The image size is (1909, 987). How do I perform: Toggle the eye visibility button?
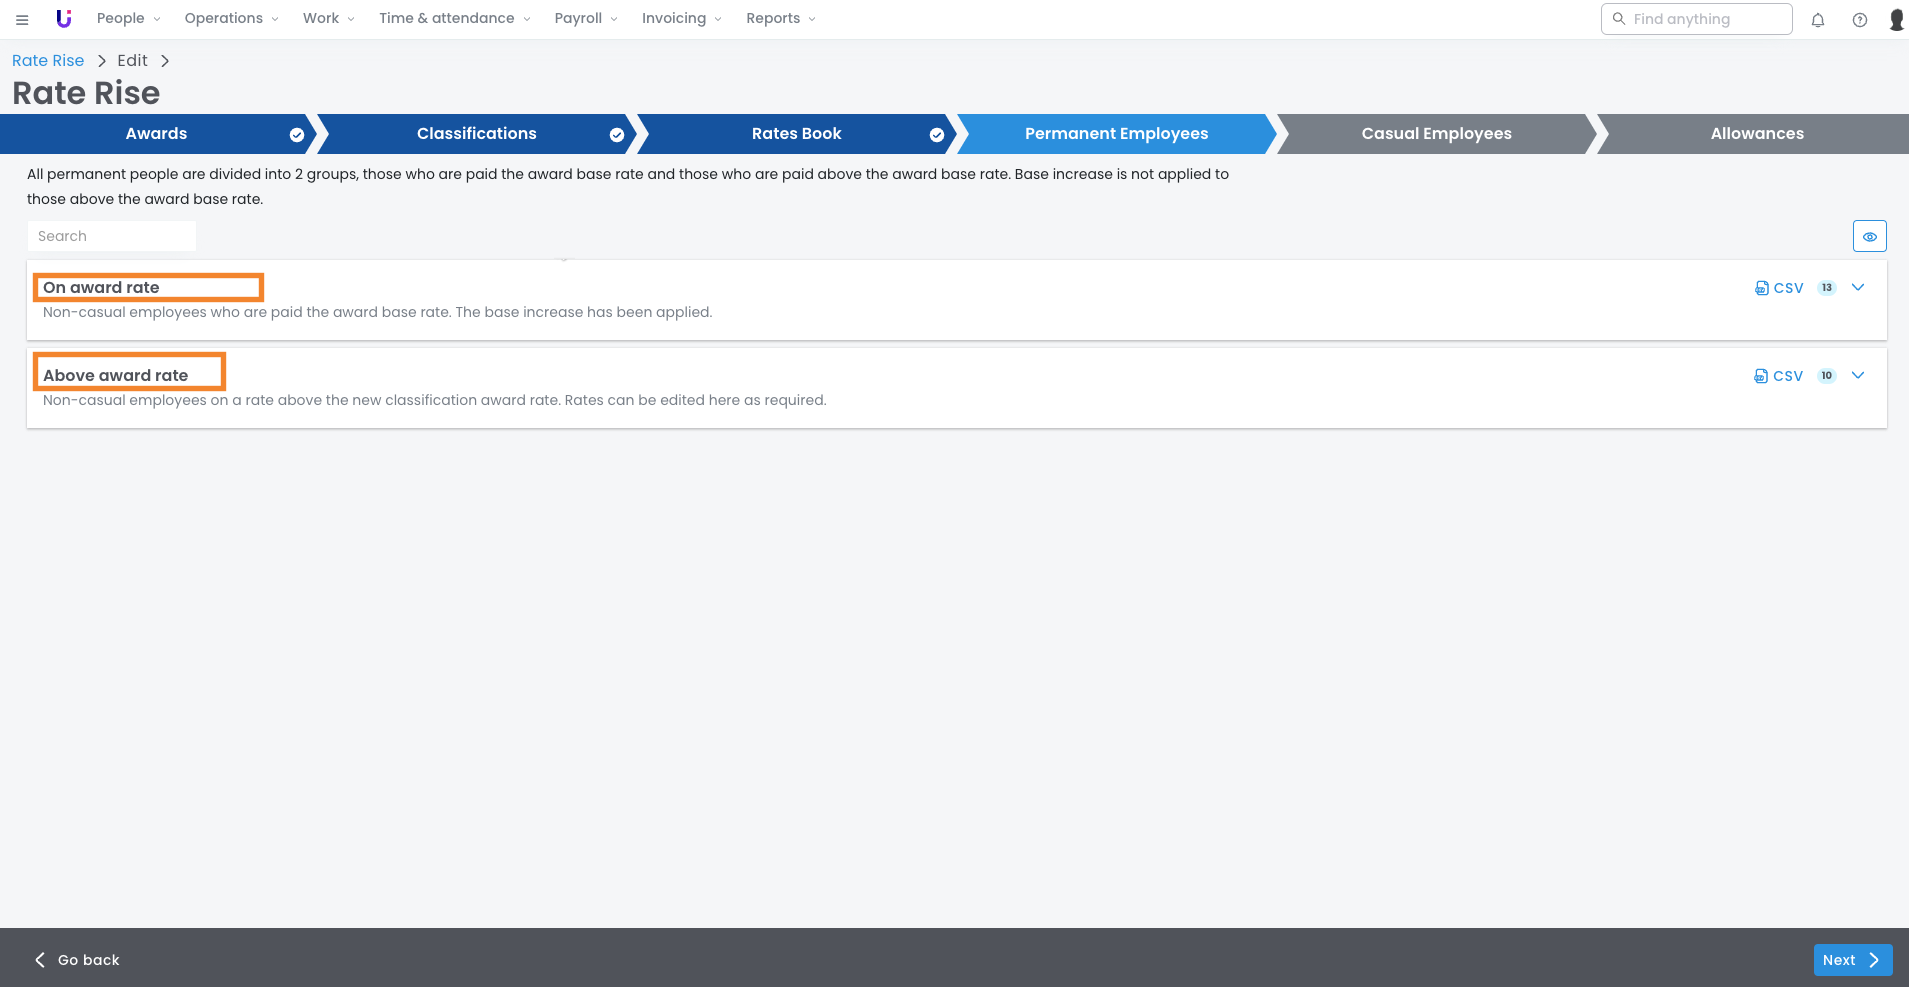[1869, 236]
